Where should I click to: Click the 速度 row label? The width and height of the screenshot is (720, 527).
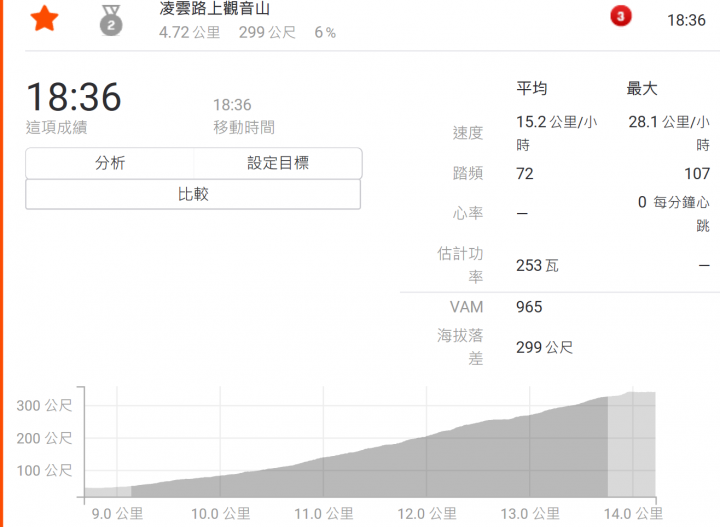(467, 133)
